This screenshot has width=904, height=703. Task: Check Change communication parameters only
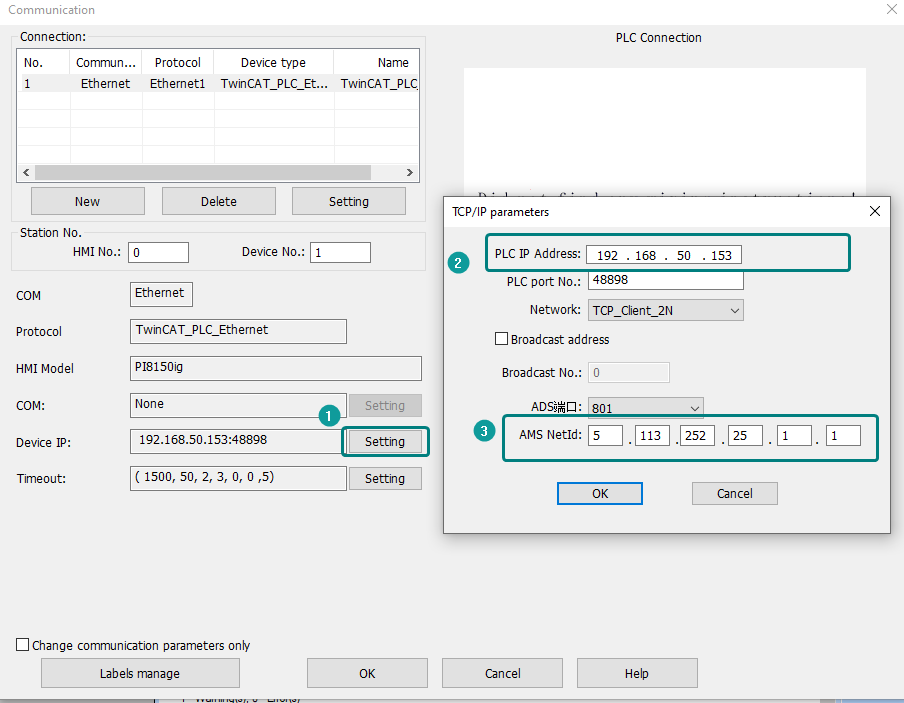click(x=23, y=645)
